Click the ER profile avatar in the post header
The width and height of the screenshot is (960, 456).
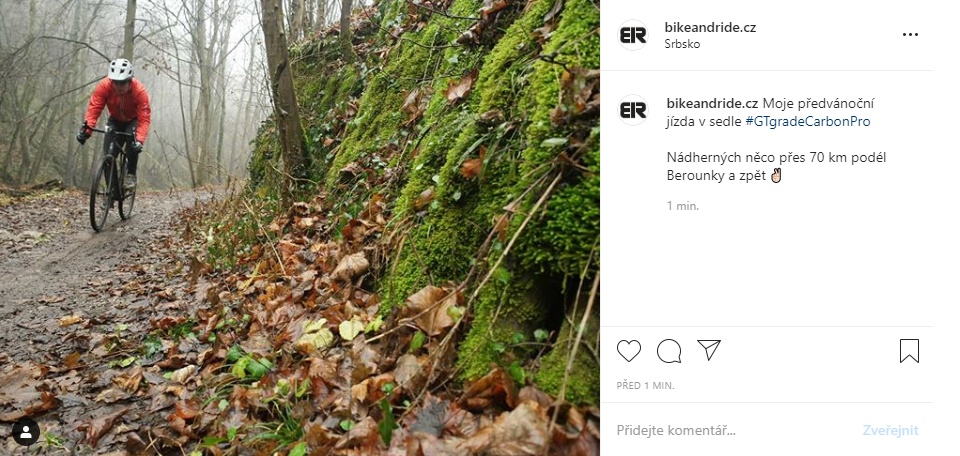pos(633,35)
